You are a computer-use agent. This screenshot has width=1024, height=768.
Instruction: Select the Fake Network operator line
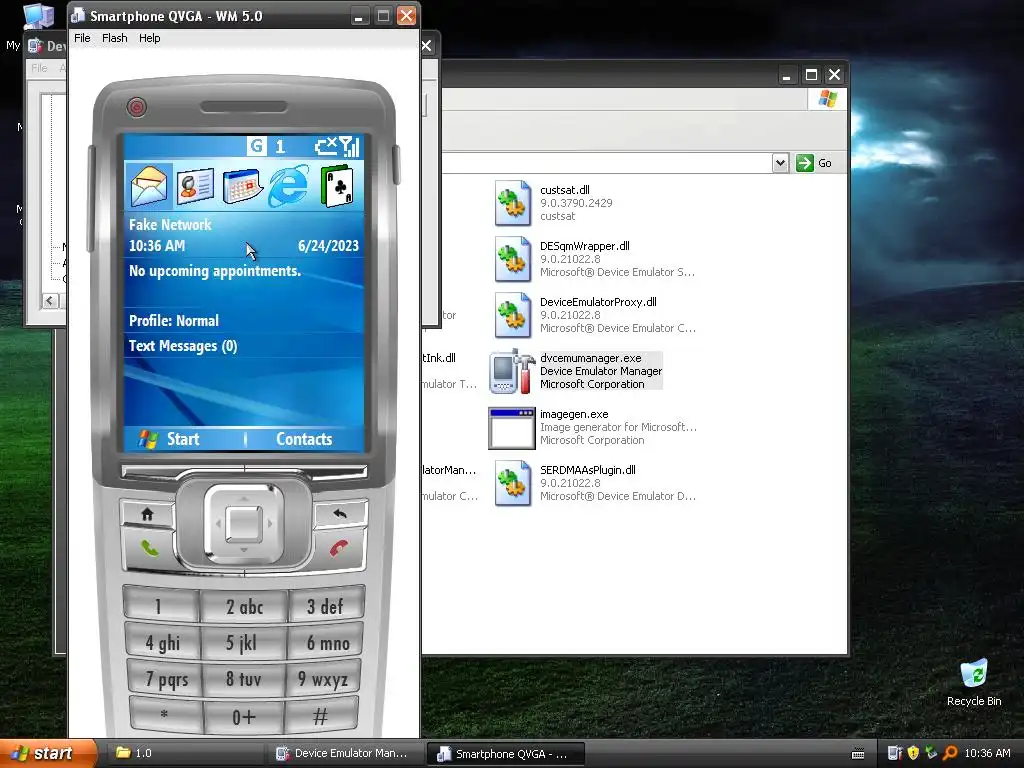tap(244, 225)
